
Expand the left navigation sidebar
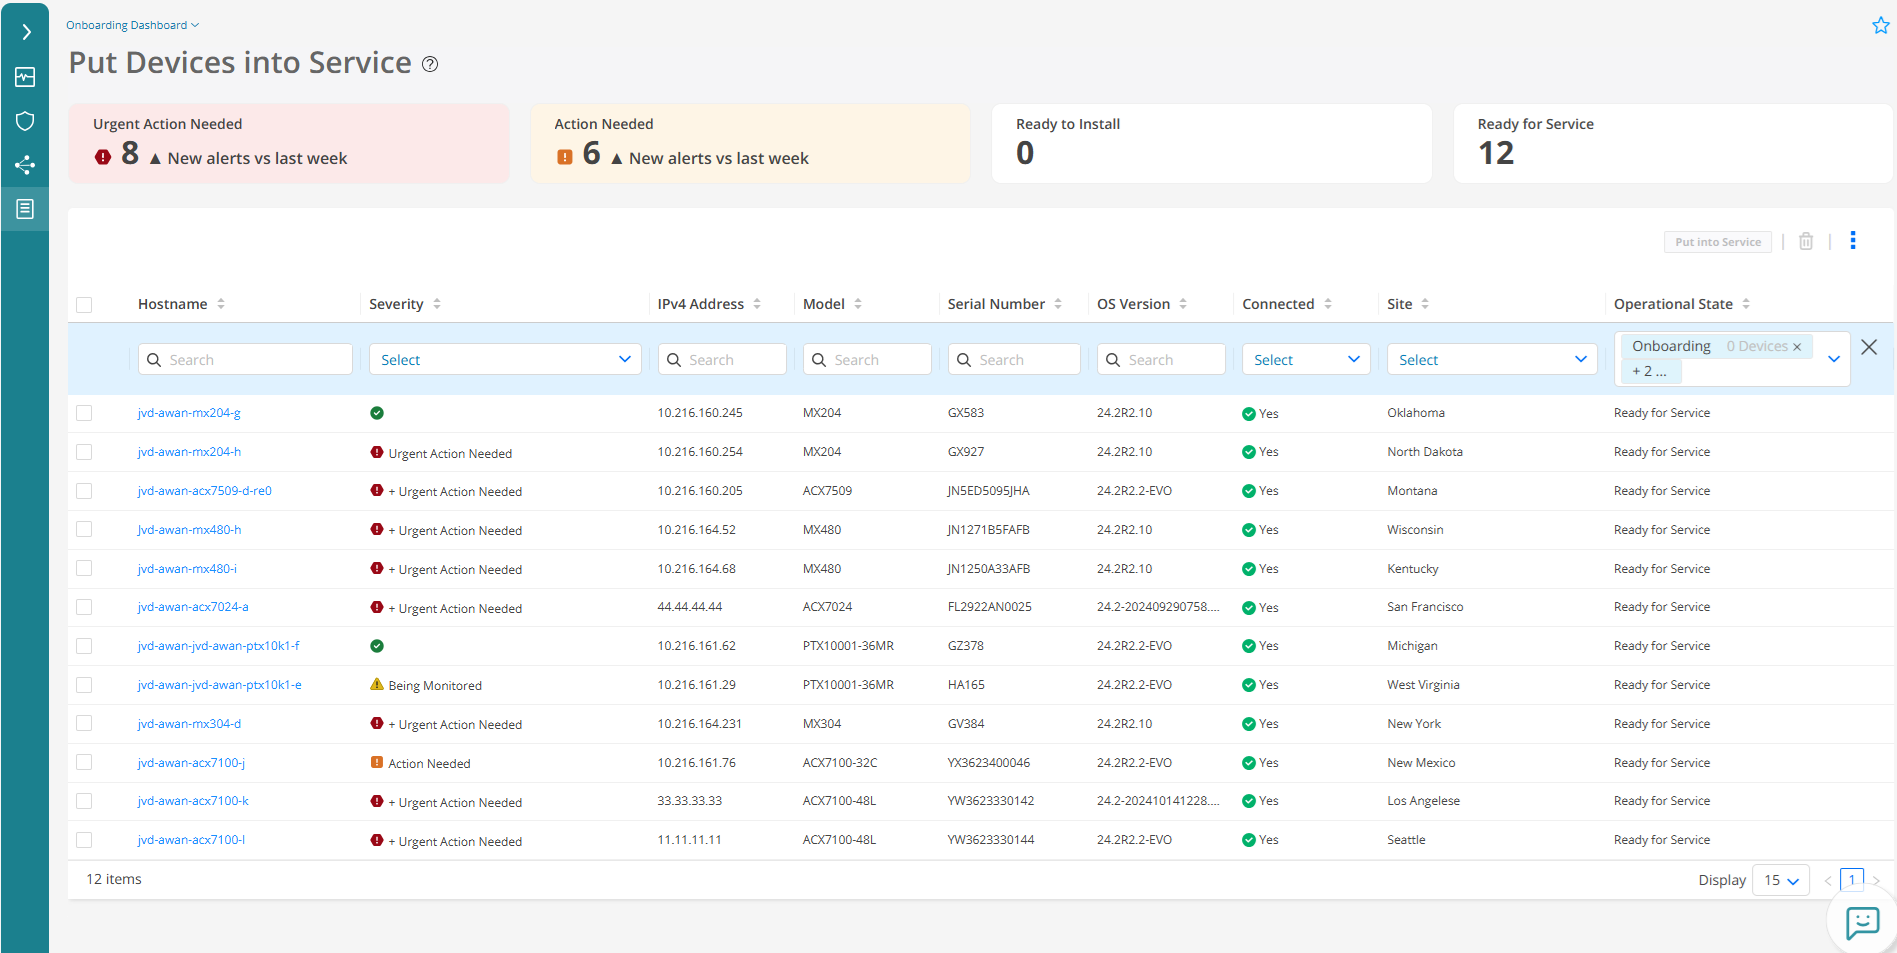click(x=26, y=32)
